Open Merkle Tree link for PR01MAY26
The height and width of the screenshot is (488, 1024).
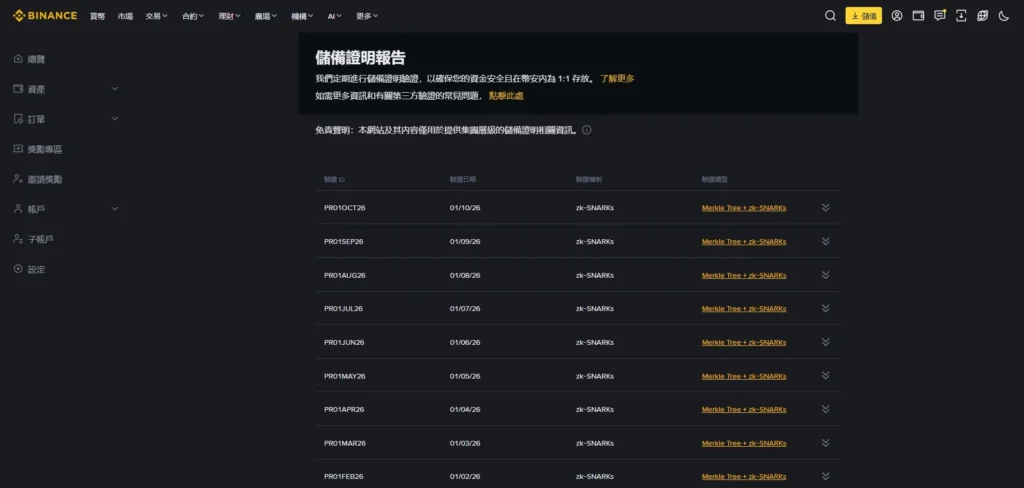pyautogui.click(x=744, y=376)
